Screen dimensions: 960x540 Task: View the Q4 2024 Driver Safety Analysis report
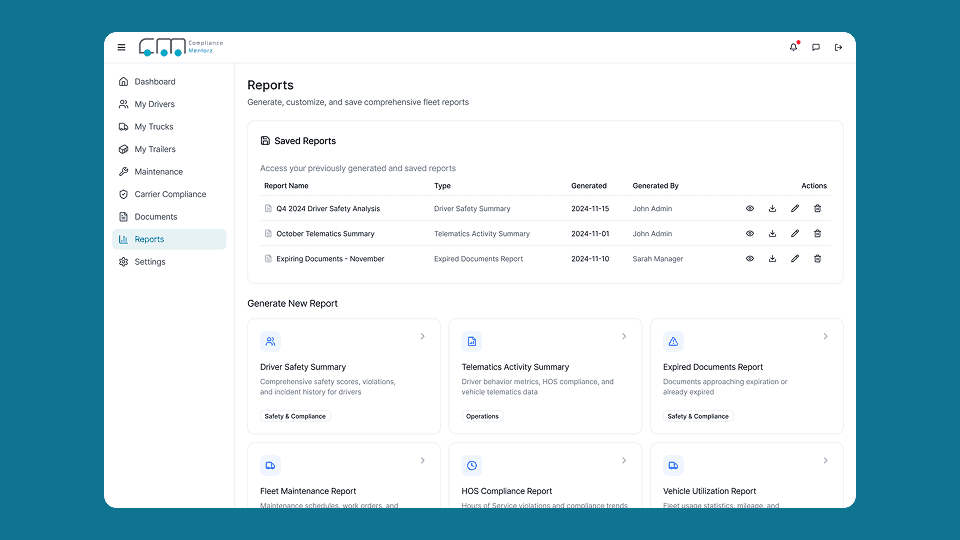(750, 209)
